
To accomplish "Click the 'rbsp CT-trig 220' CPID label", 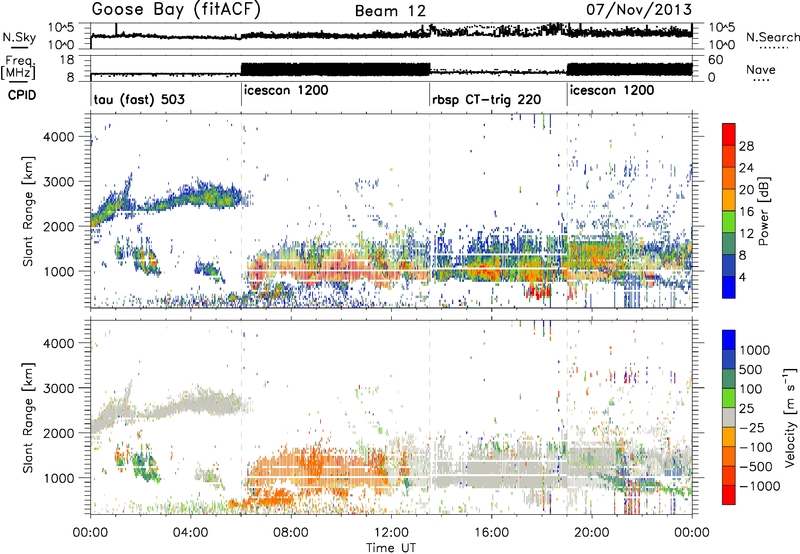I will [486, 99].
